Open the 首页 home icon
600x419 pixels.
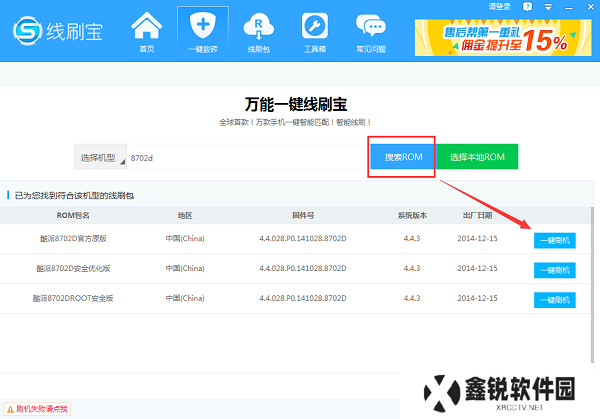pyautogui.click(x=147, y=32)
